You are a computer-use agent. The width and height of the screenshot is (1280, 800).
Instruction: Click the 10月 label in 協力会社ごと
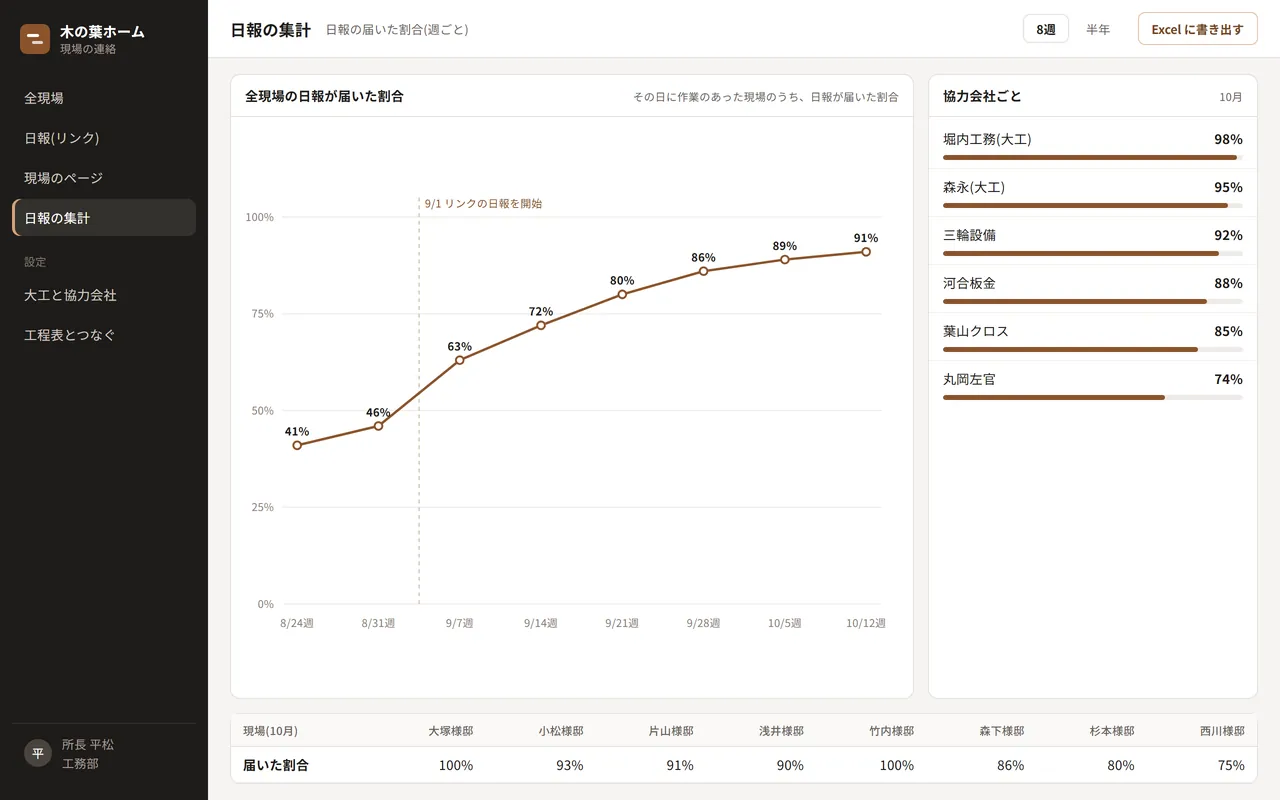click(x=1231, y=97)
